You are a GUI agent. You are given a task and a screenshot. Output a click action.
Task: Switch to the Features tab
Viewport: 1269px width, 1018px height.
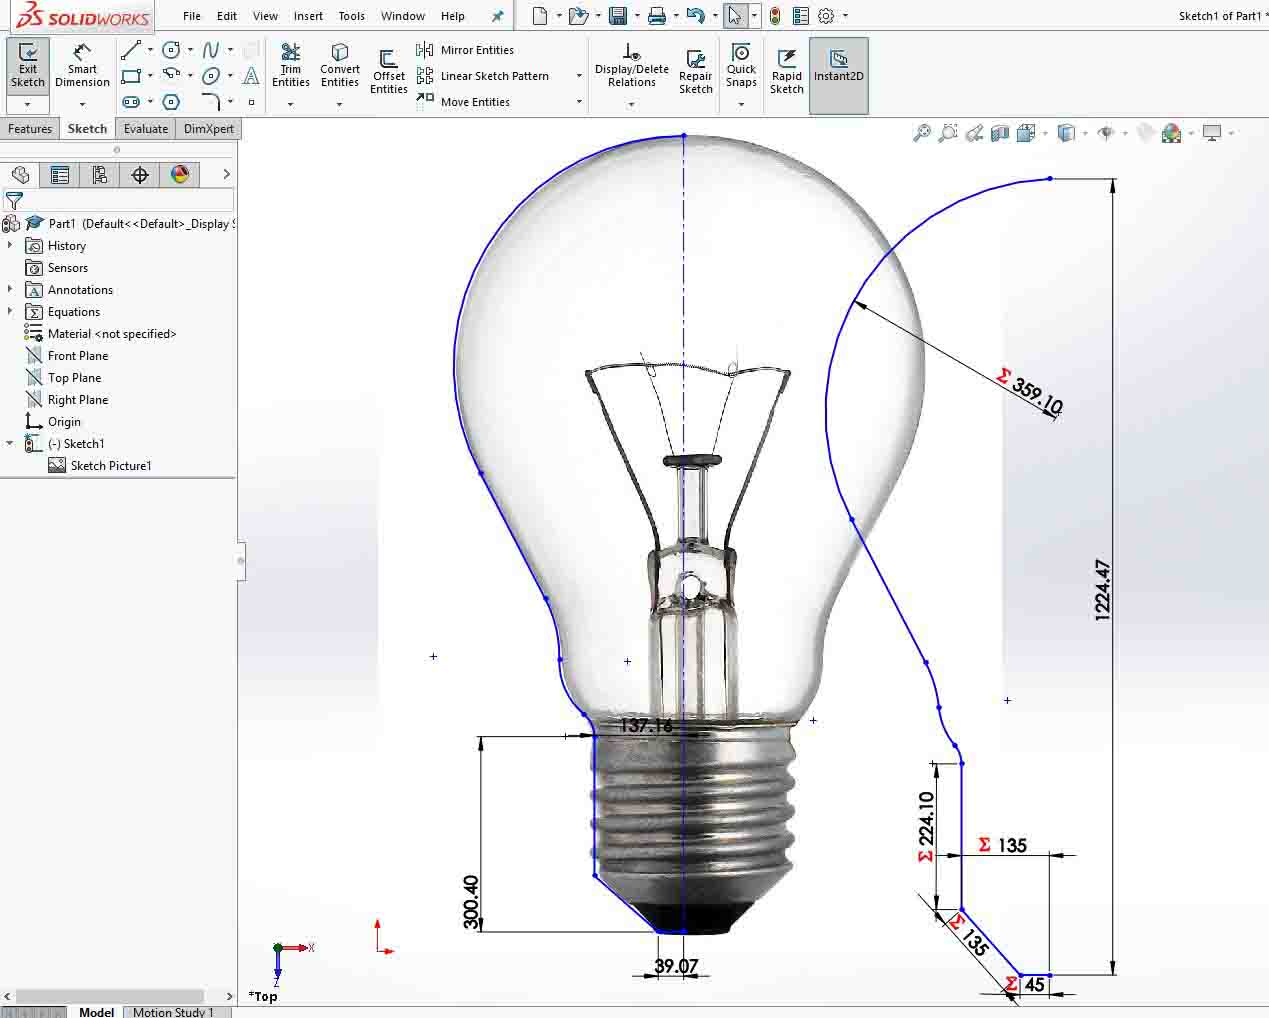click(30, 129)
